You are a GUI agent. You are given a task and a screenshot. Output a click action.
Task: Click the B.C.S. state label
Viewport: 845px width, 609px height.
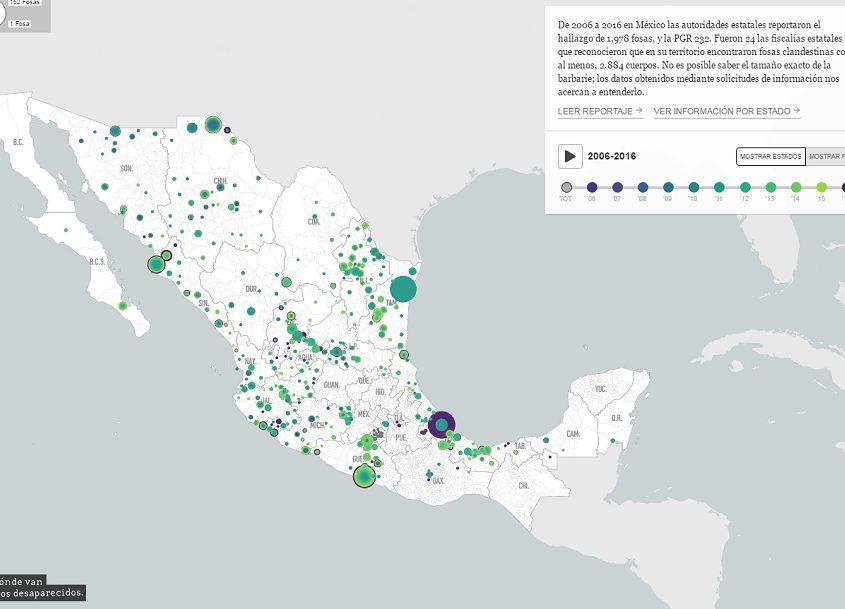click(97, 262)
